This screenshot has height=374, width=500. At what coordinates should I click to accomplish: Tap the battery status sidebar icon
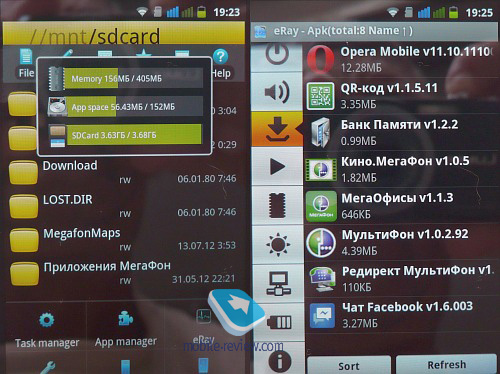(279, 322)
